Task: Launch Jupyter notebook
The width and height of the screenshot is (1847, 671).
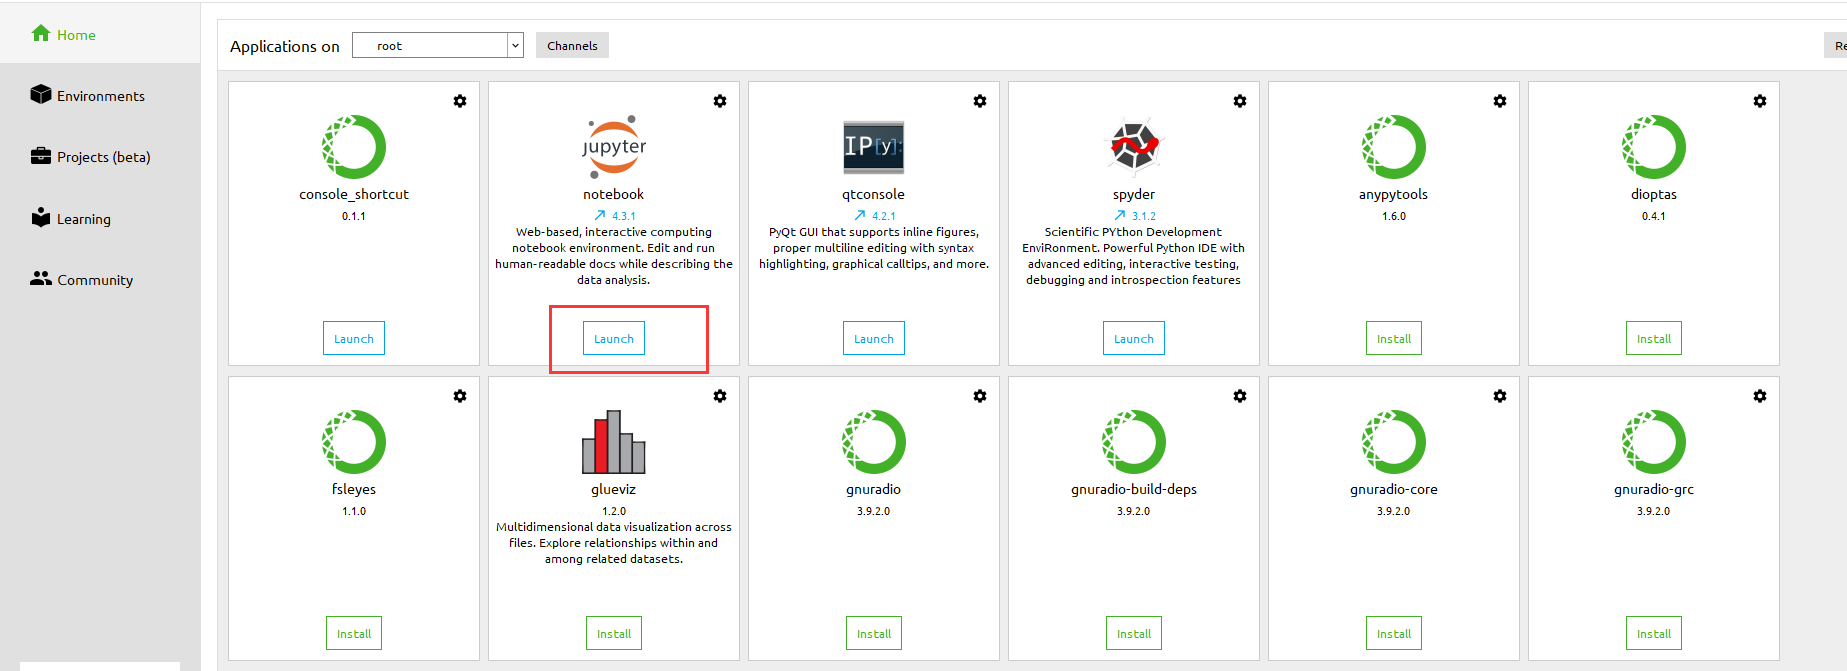Action: 614,338
